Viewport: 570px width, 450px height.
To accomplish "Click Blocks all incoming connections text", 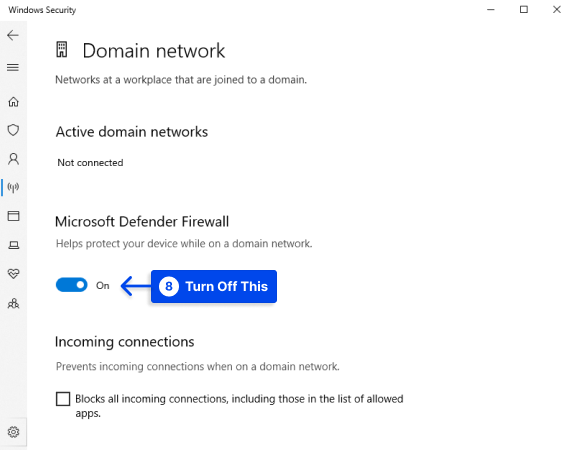I will pyautogui.click(x=239, y=406).
